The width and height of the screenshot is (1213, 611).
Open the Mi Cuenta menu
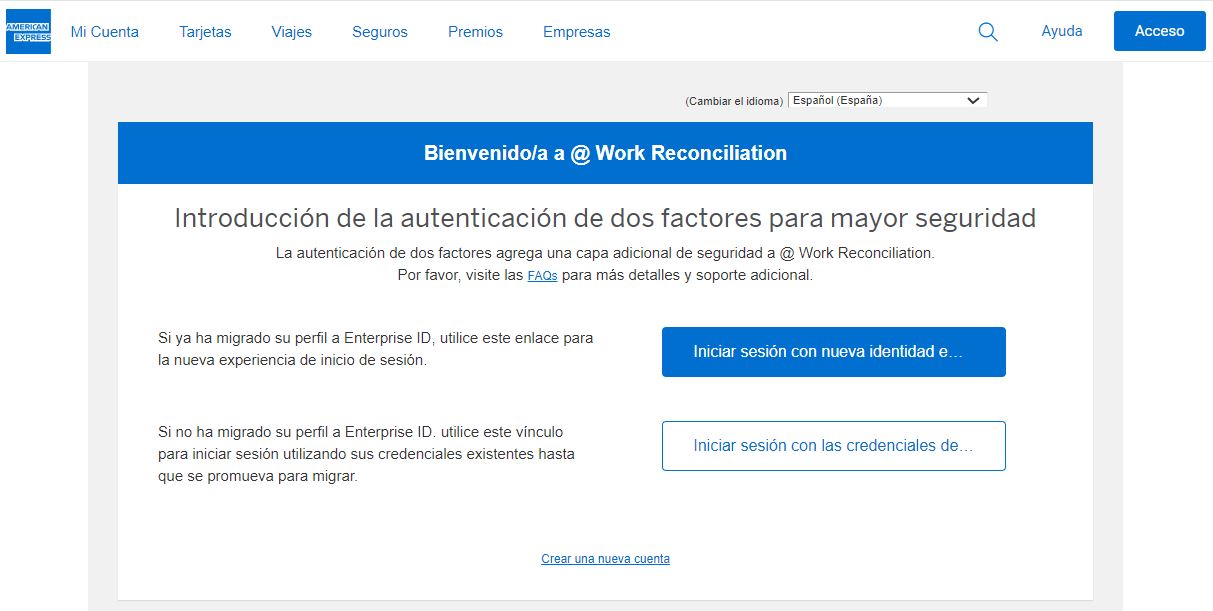coord(105,32)
